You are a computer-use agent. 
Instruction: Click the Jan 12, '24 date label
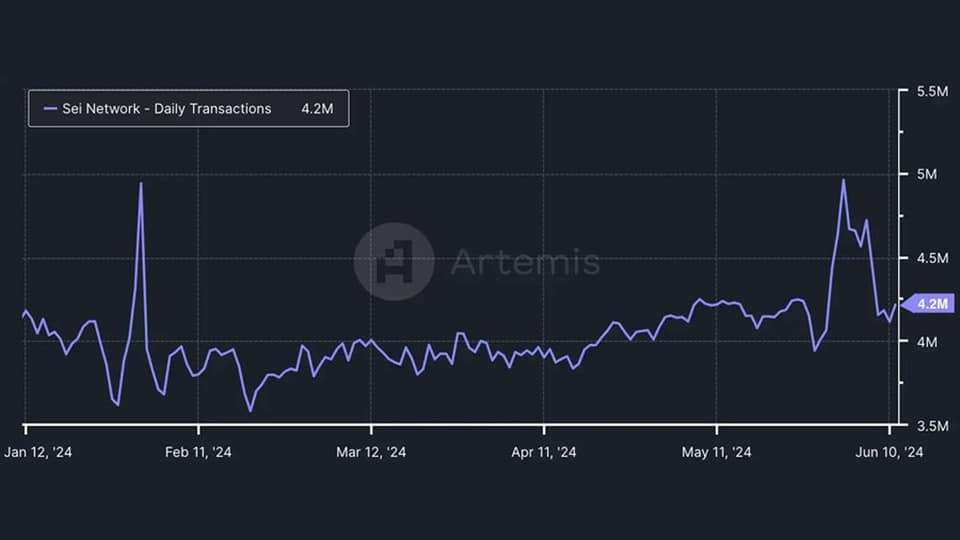tap(38, 452)
